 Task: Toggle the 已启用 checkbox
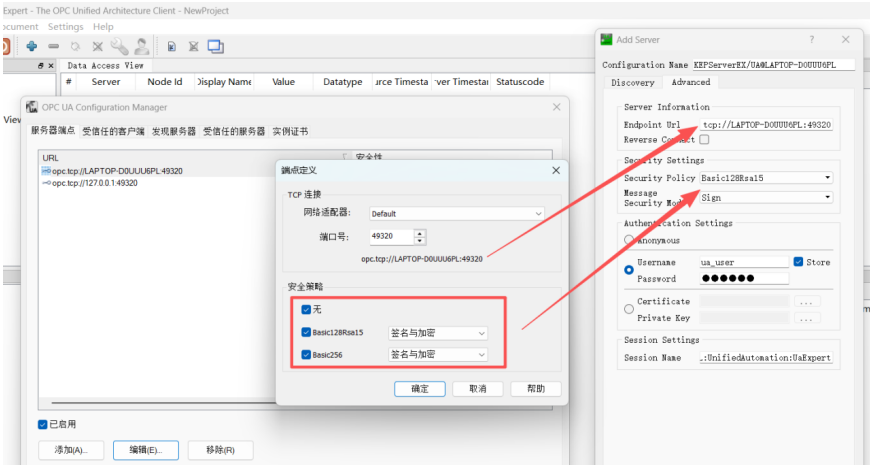tap(43, 424)
